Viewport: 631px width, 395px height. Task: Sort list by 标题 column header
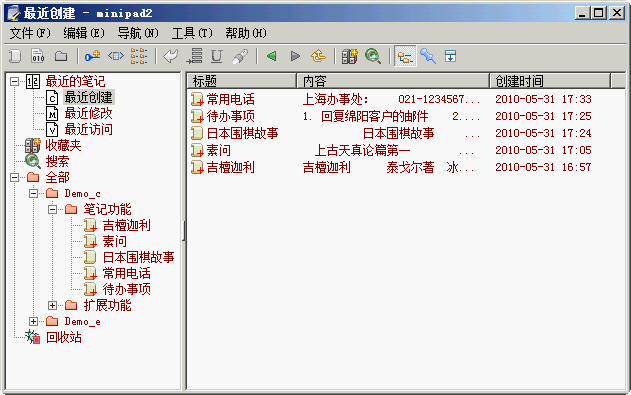(242, 81)
